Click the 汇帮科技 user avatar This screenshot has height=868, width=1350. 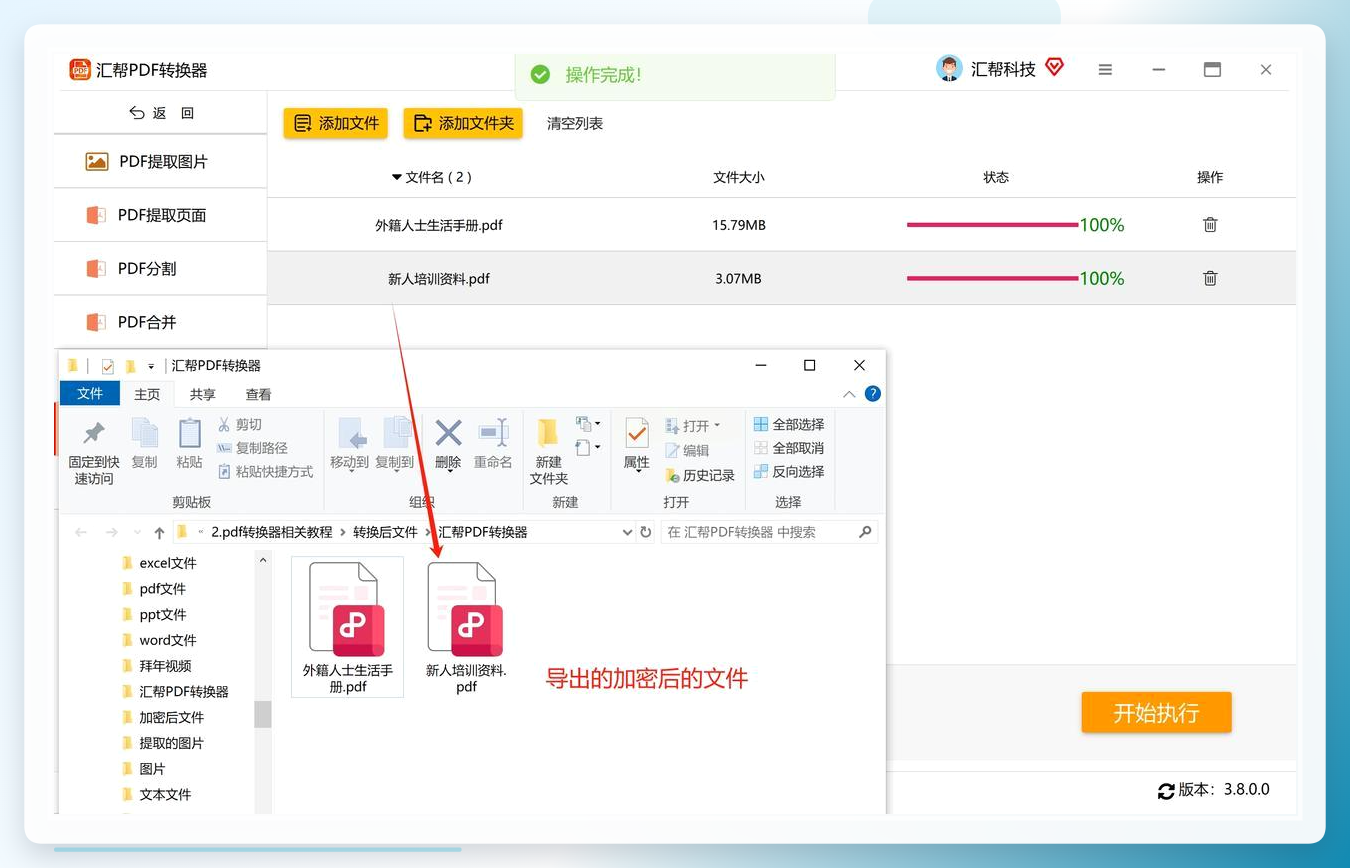(x=949, y=69)
